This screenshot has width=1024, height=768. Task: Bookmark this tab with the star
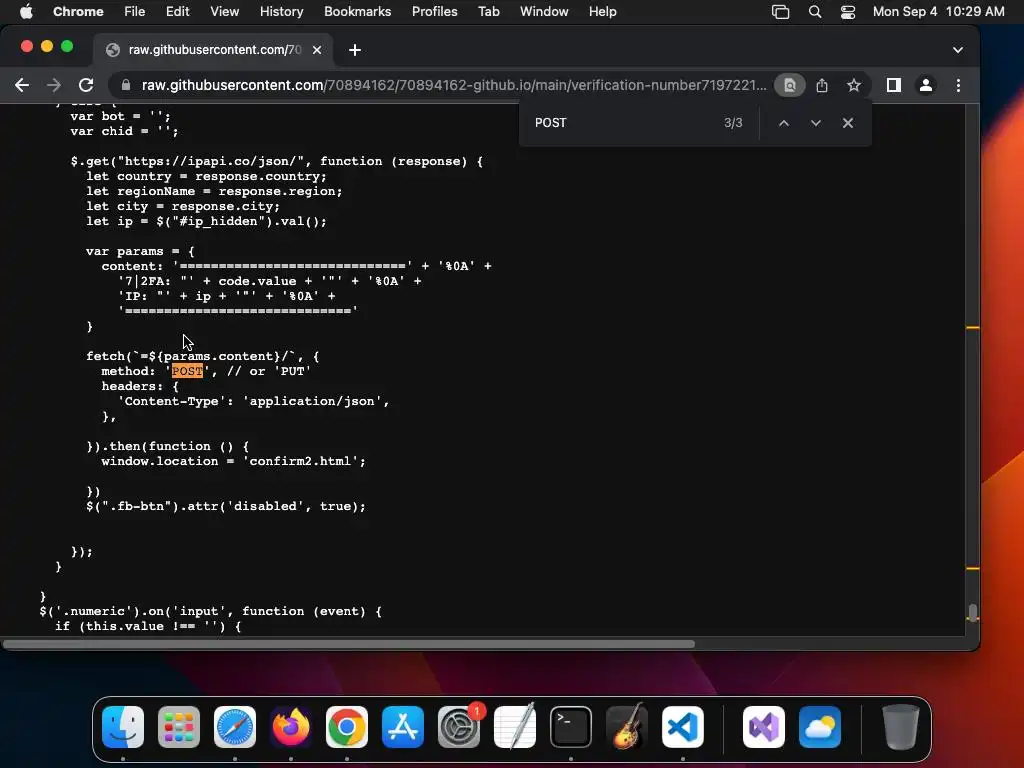pos(854,86)
